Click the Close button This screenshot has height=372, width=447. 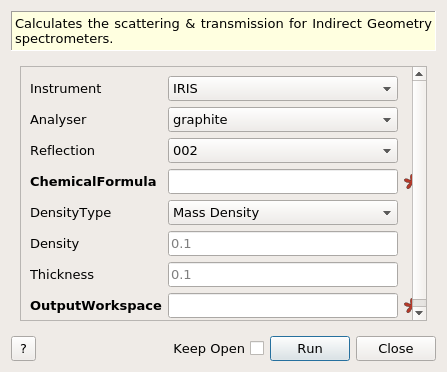(x=396, y=348)
